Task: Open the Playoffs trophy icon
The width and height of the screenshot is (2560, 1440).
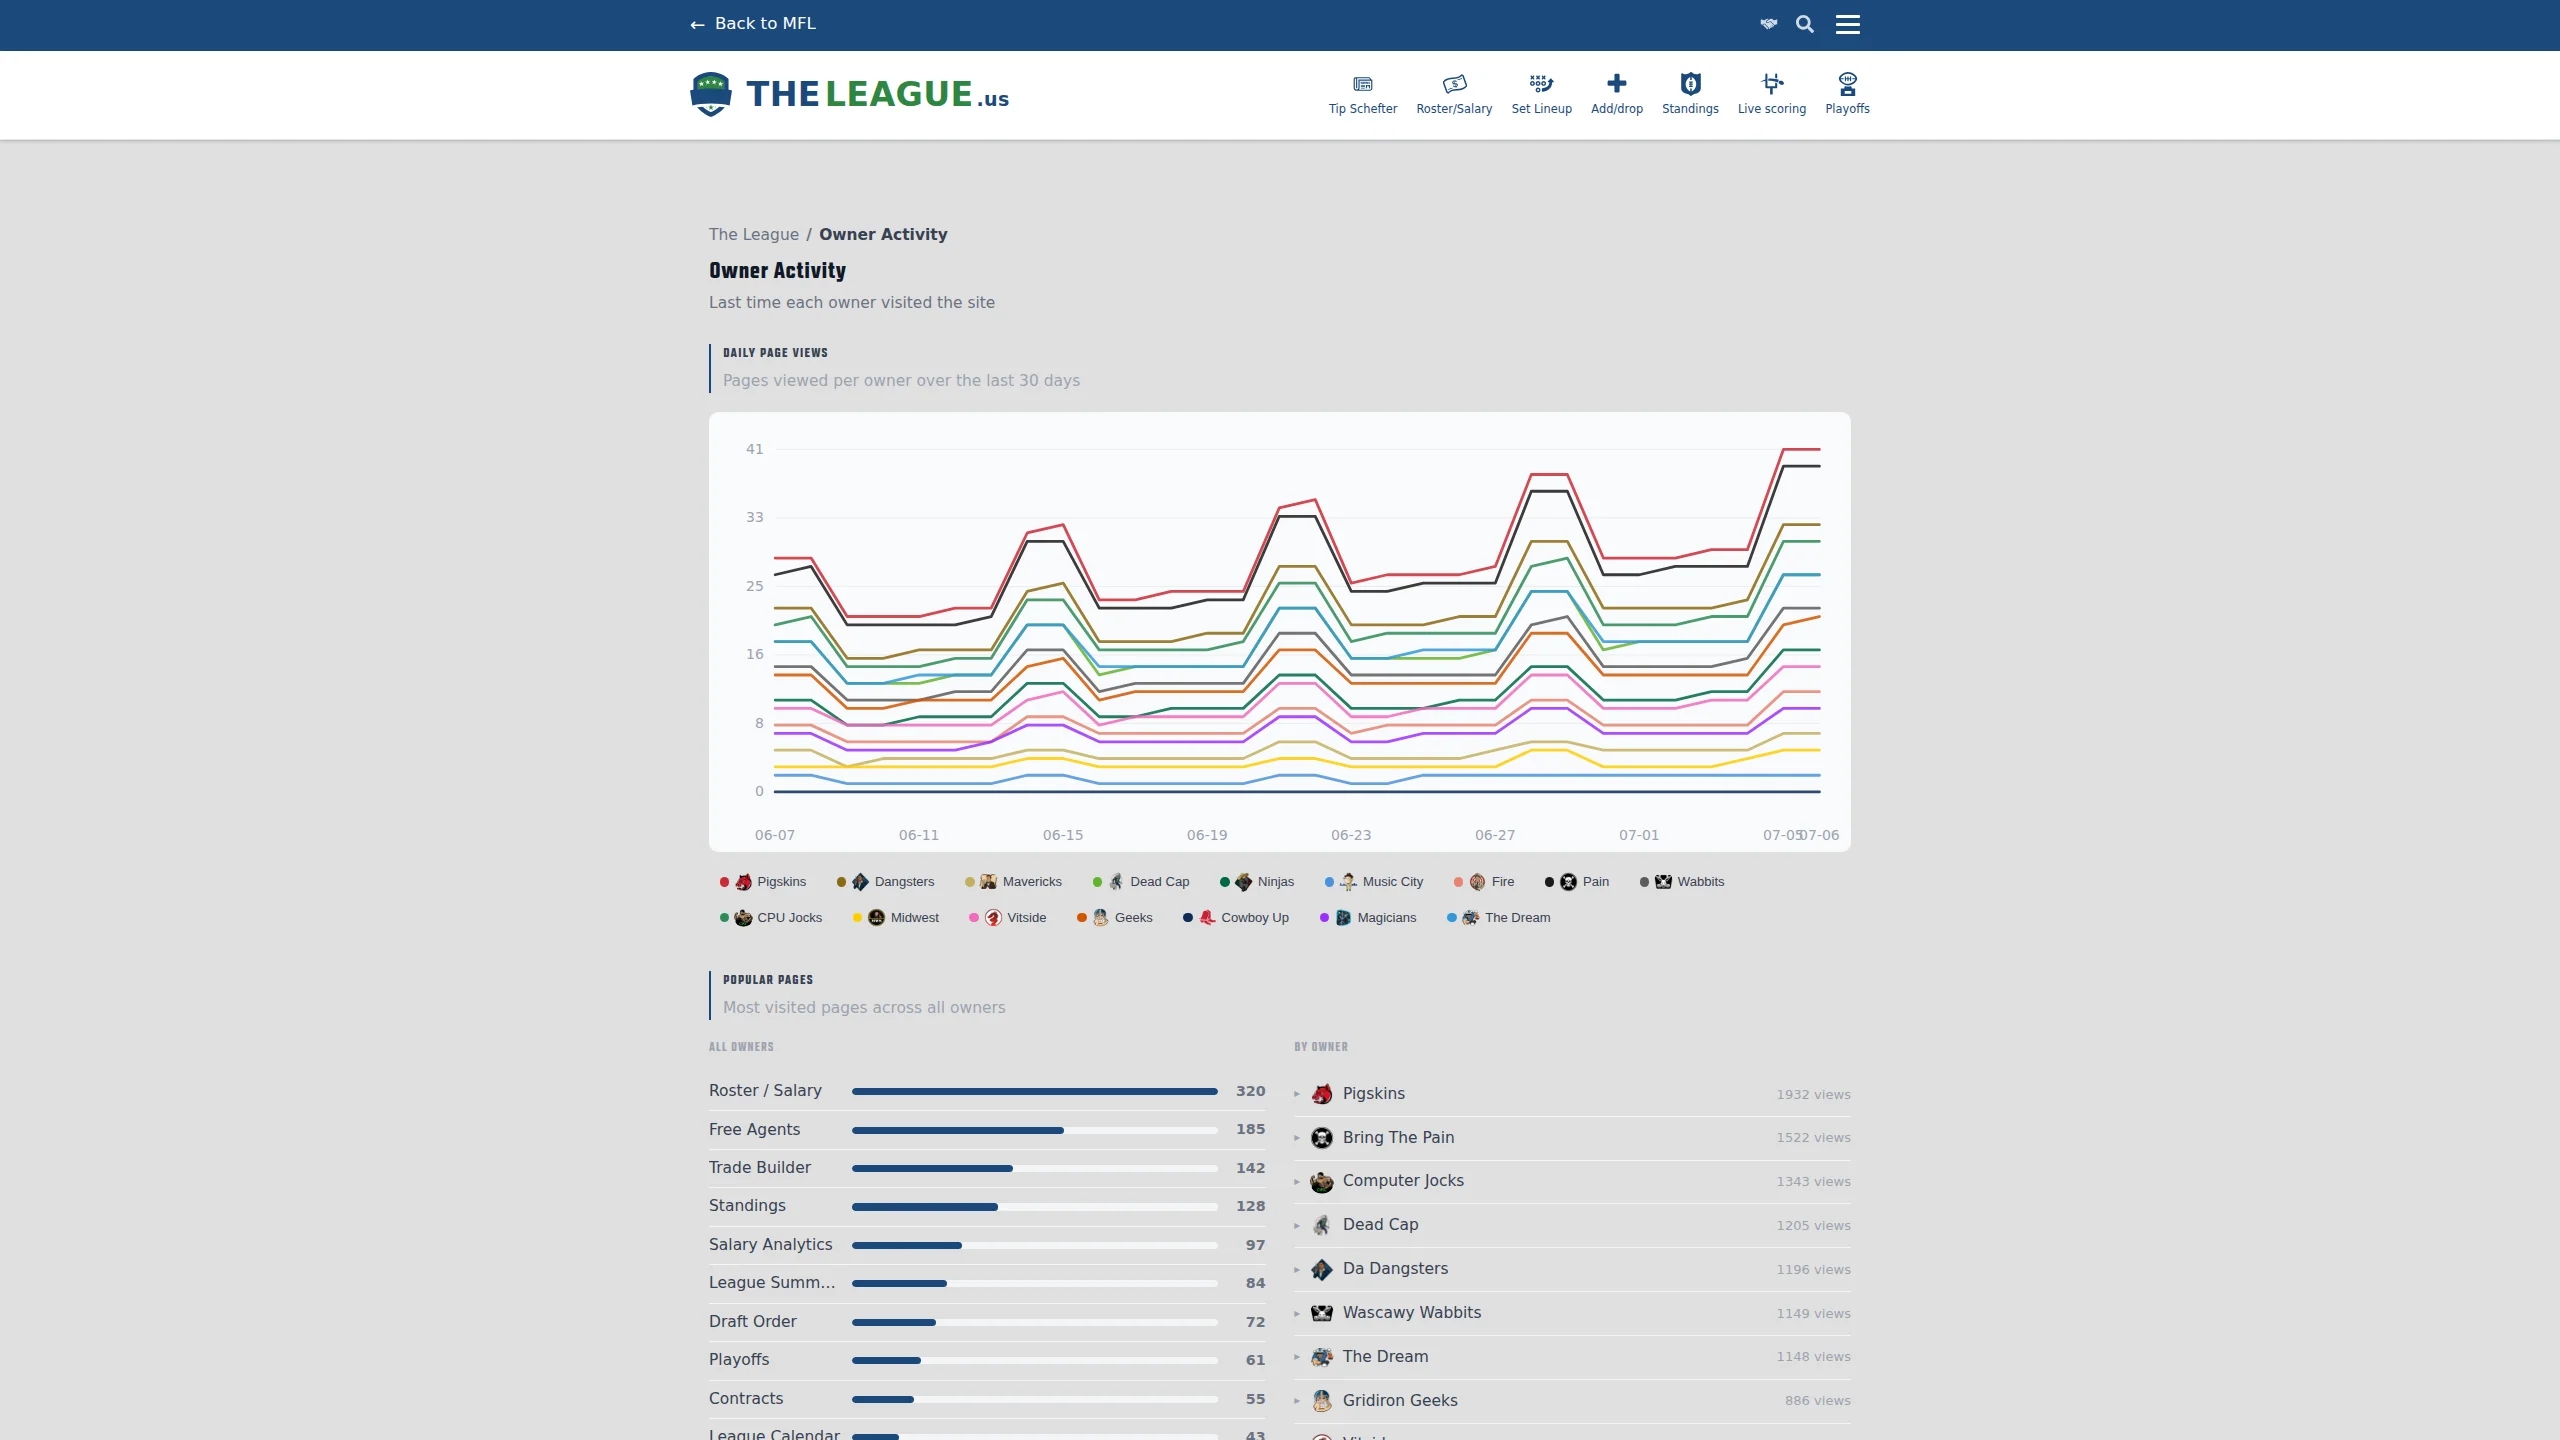Action: (1847, 94)
